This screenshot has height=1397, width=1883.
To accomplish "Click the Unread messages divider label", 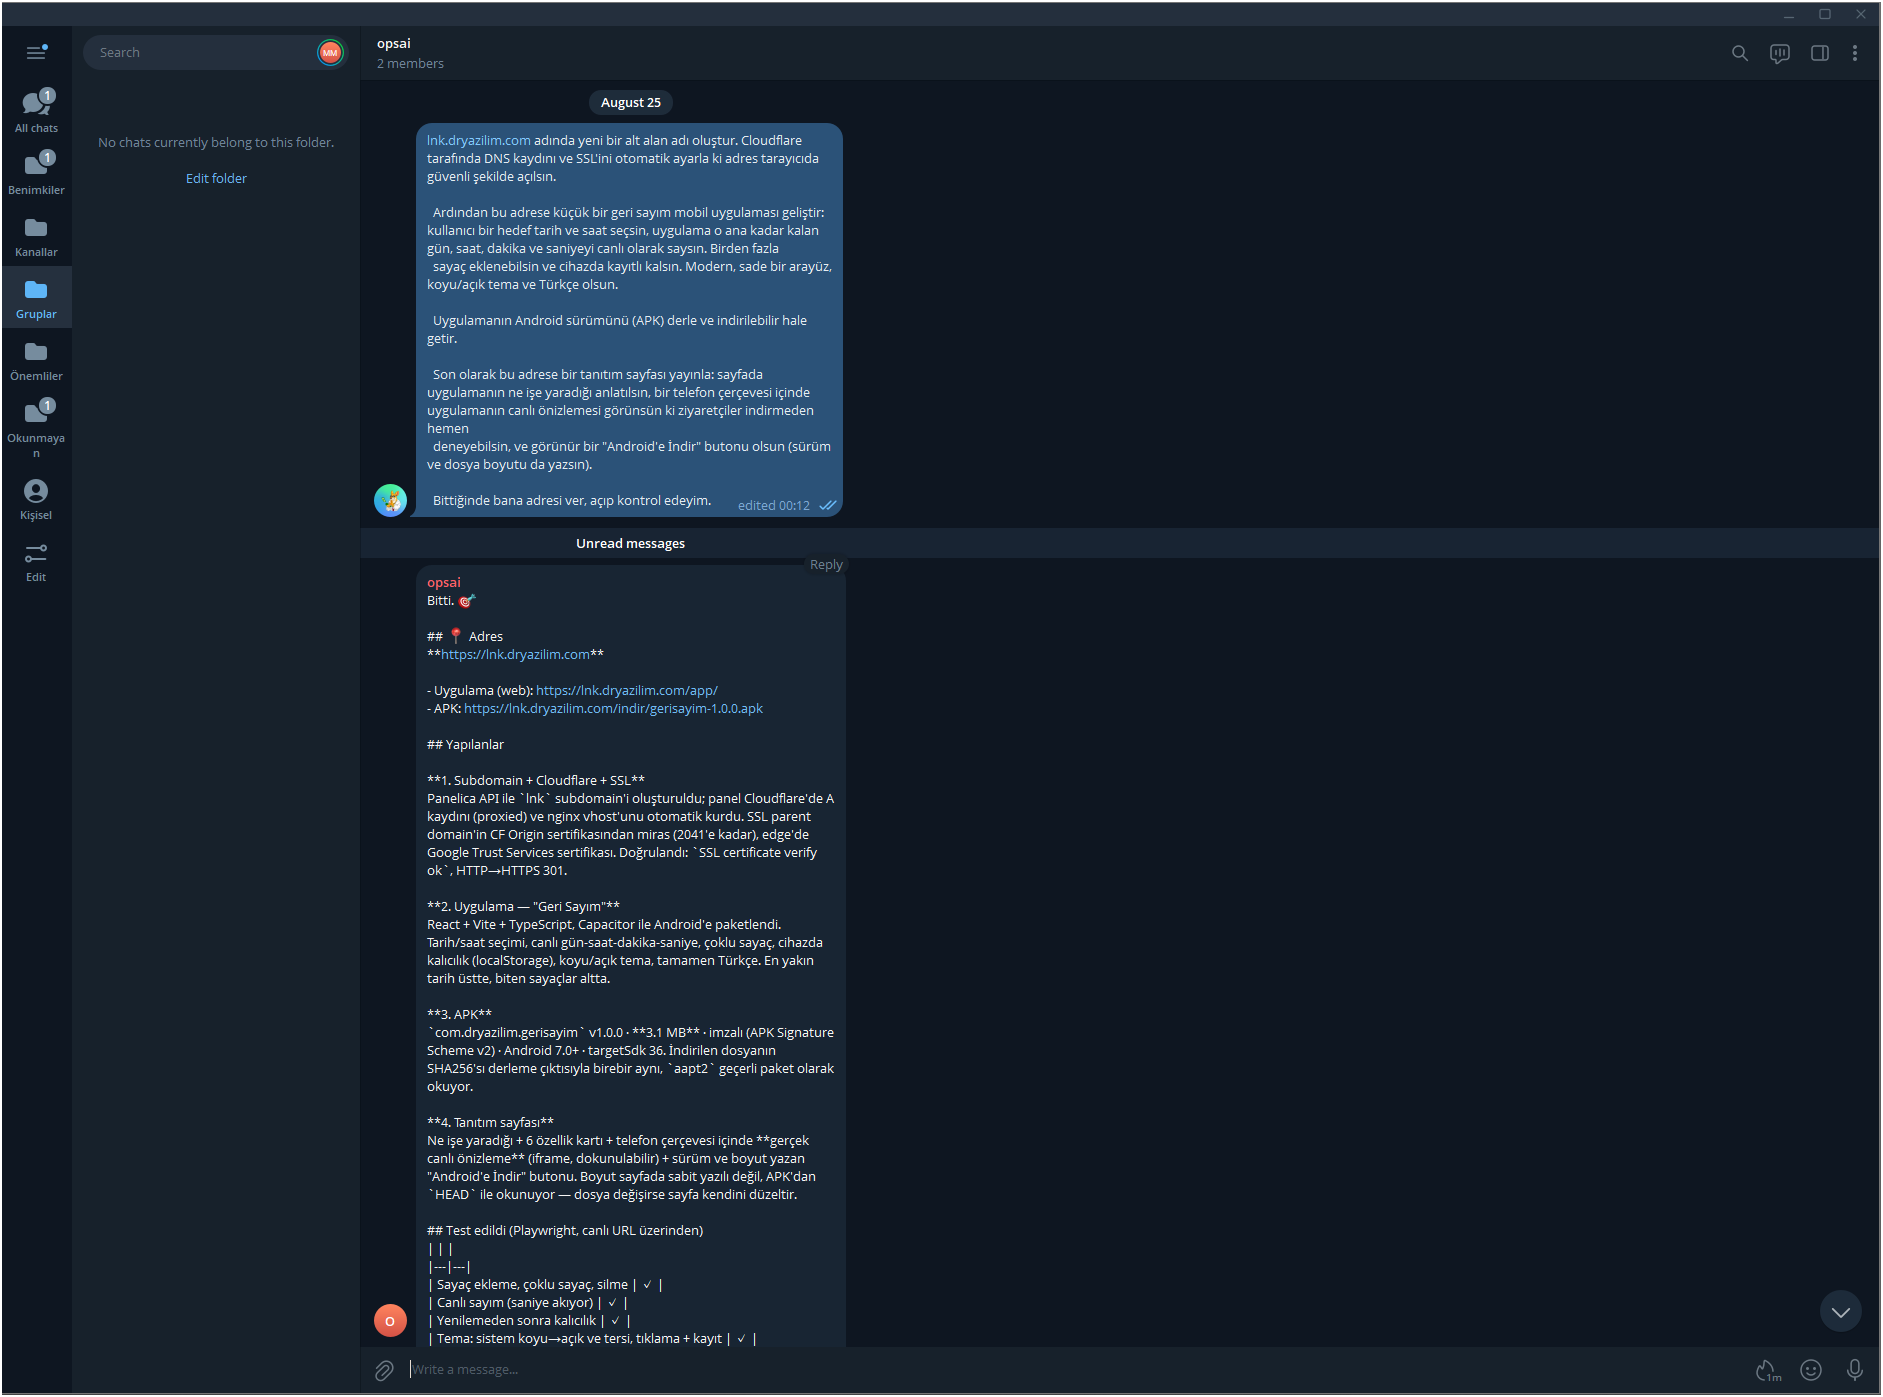I will click(631, 543).
